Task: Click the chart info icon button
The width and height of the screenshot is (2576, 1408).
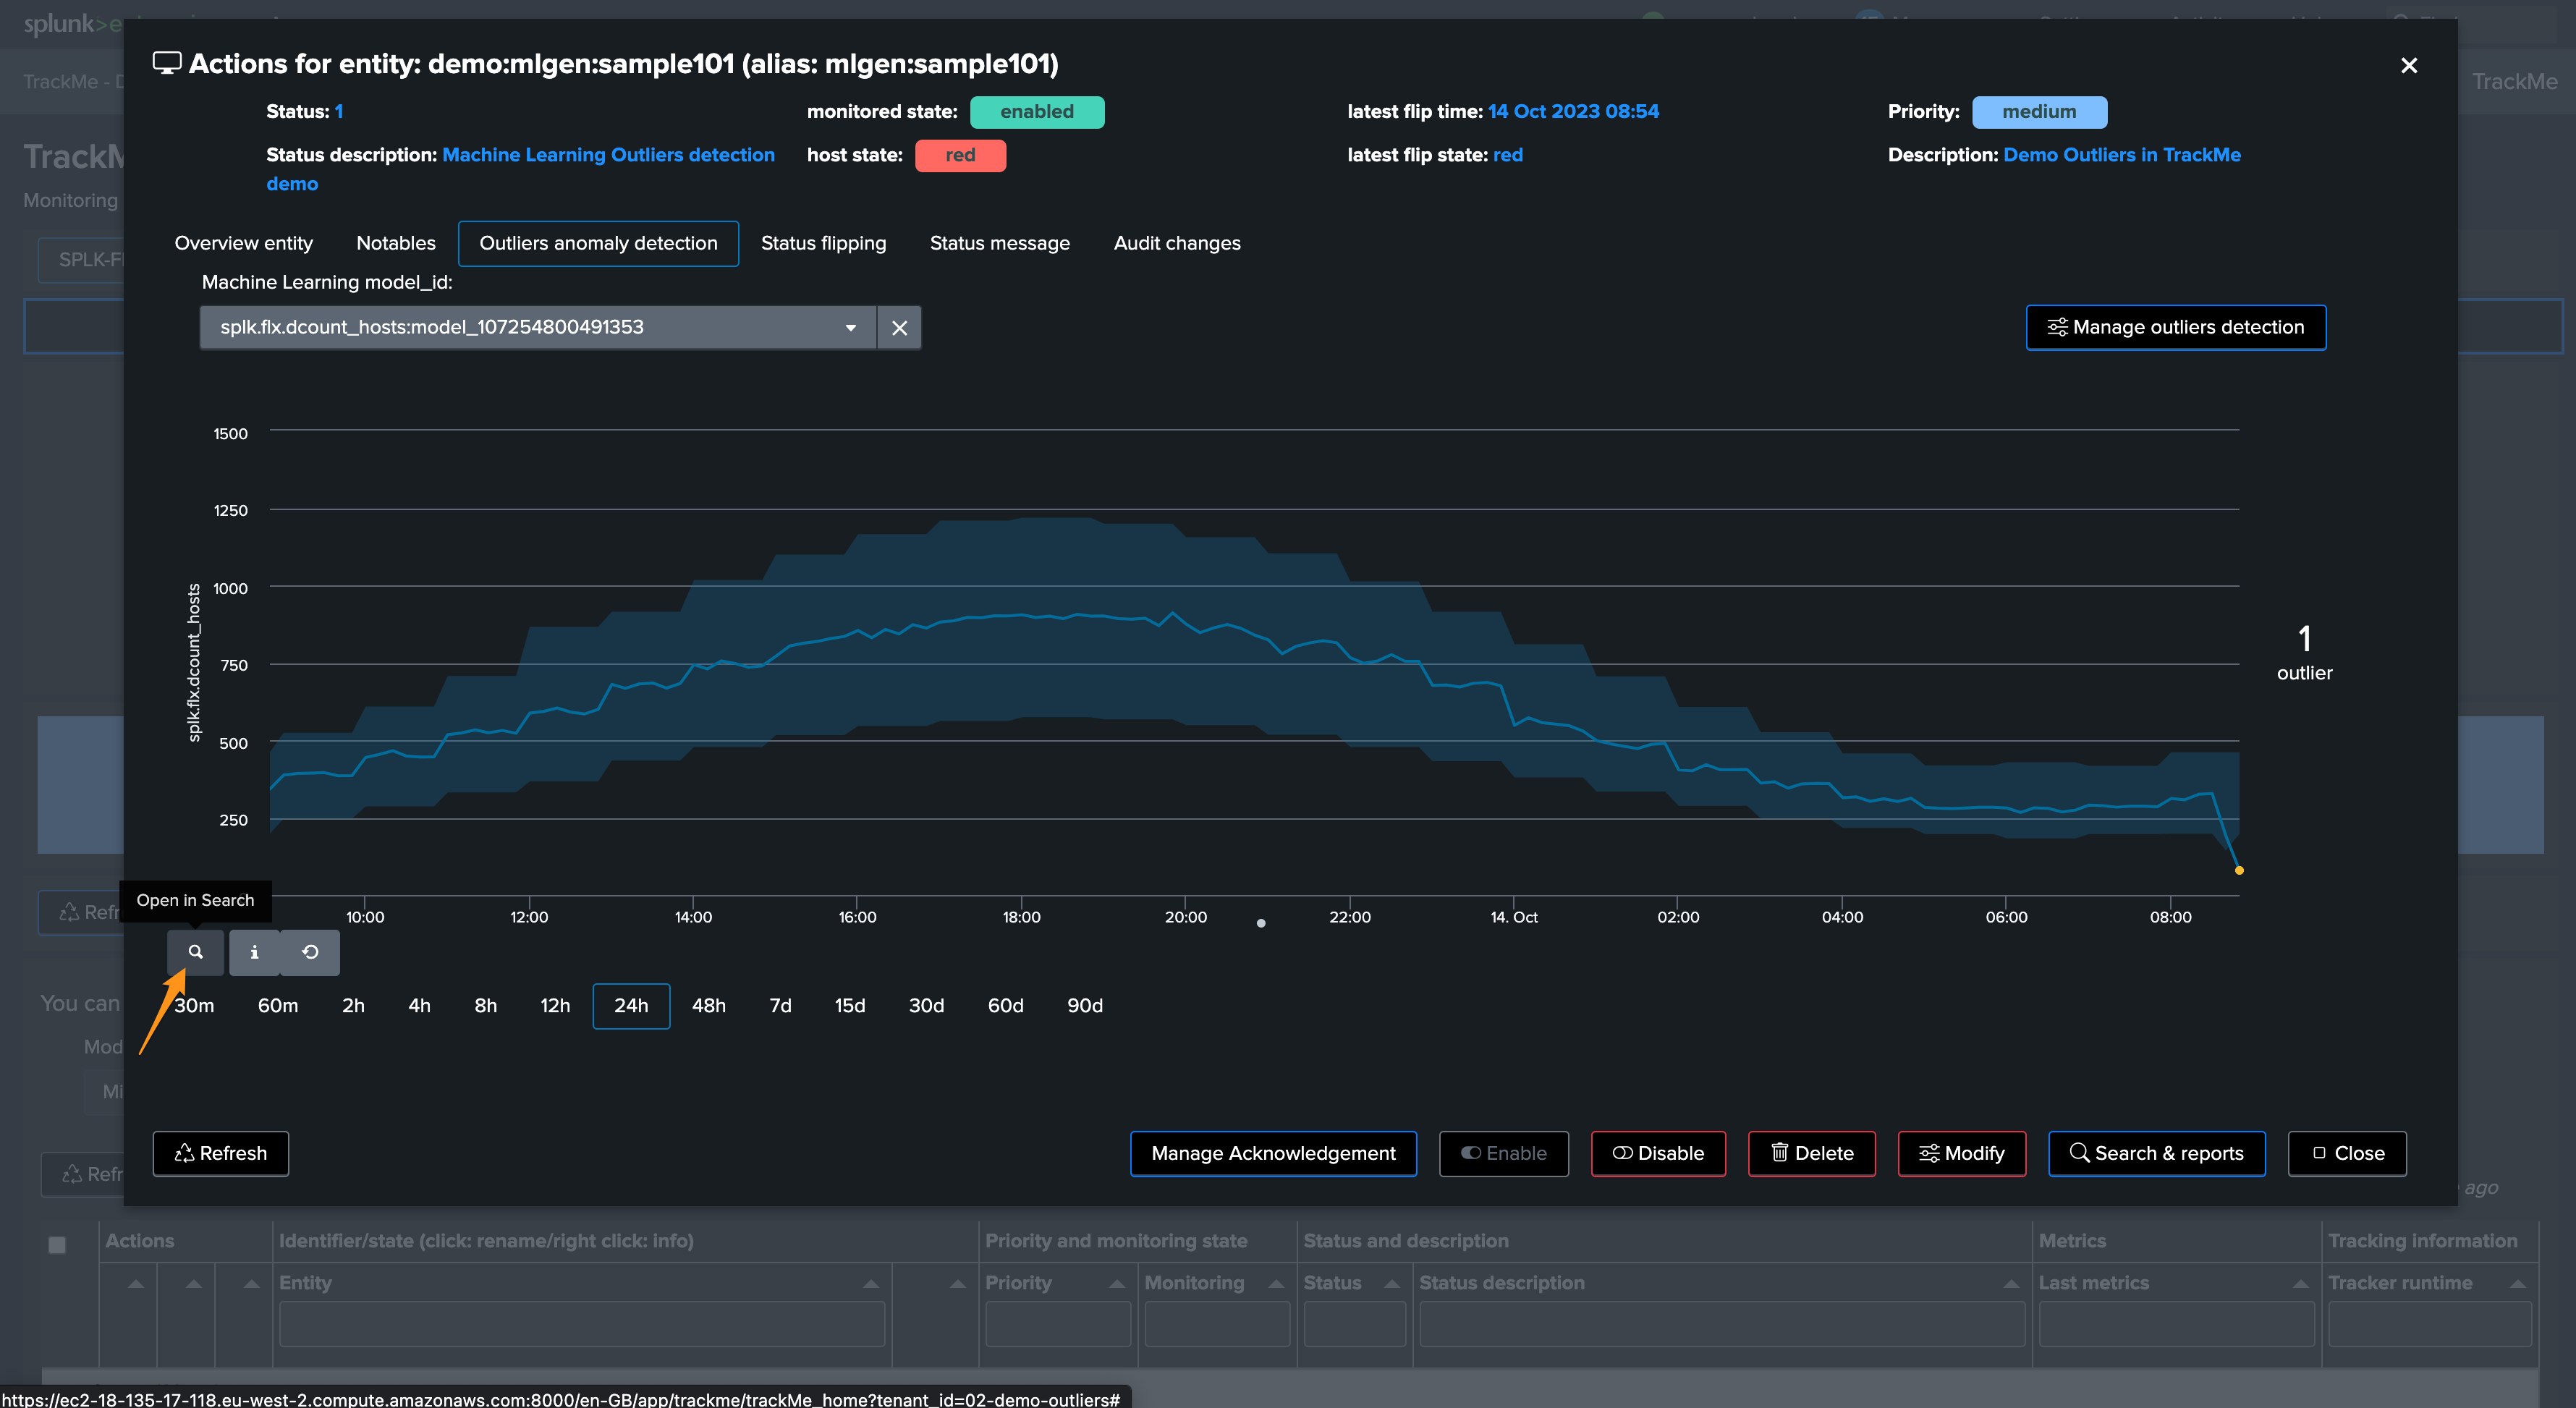Action: [254, 952]
